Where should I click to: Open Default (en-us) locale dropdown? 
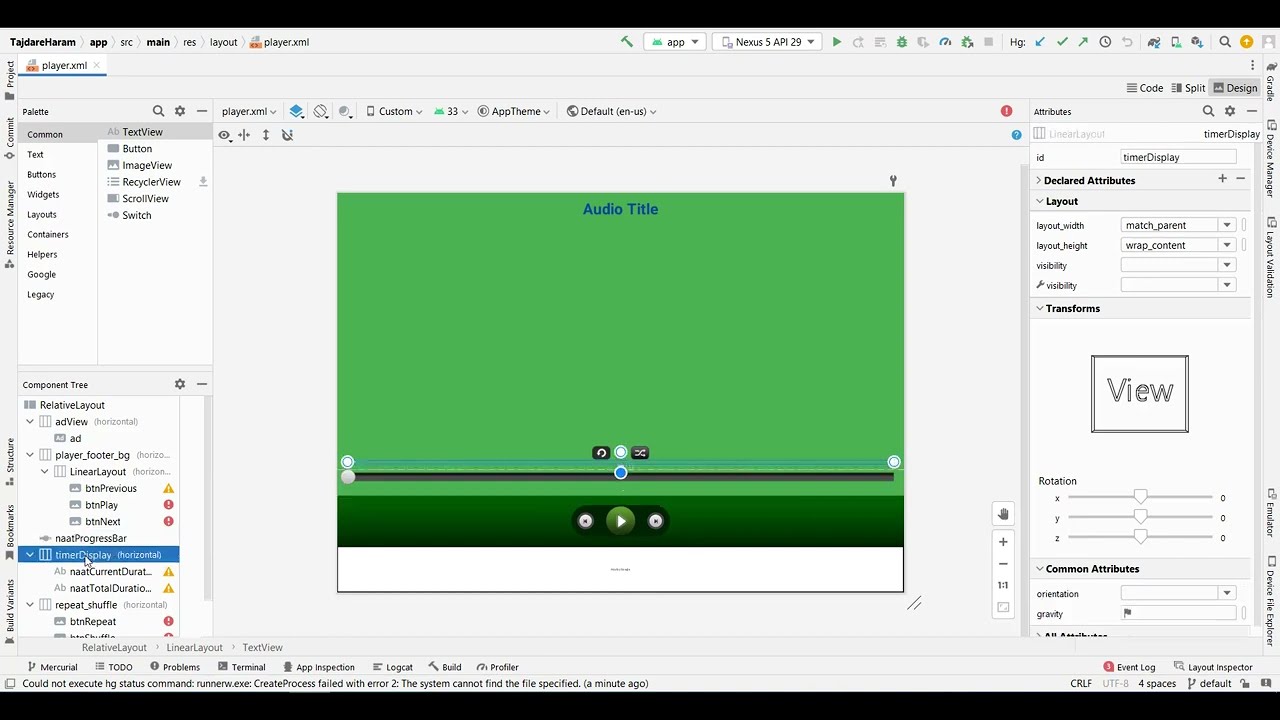coord(611,111)
